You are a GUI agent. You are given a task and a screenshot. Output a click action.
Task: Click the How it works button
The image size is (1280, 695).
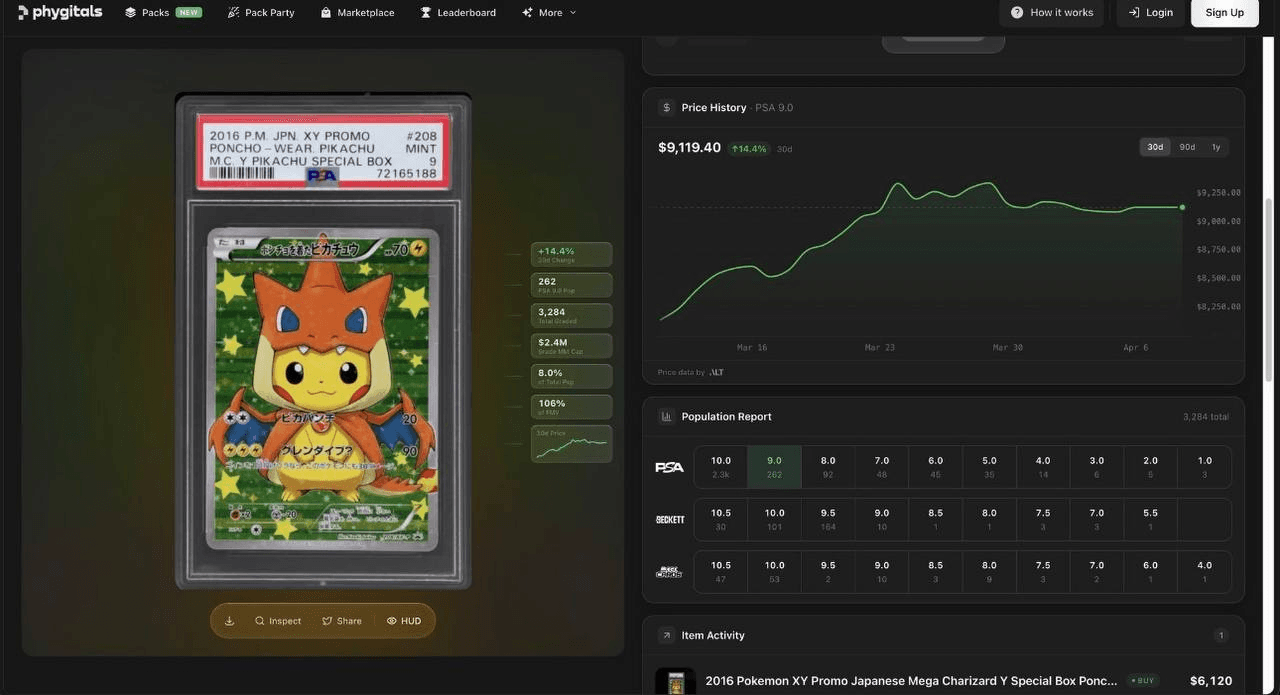click(1052, 12)
